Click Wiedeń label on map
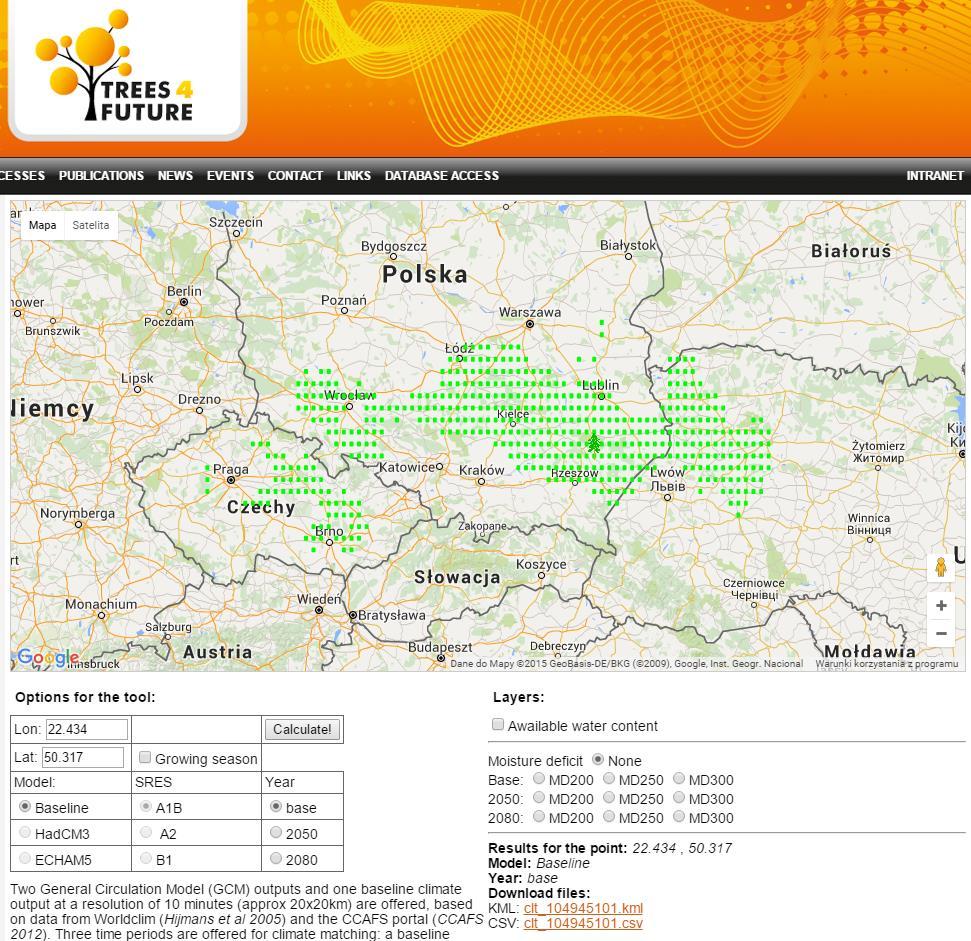Viewport: 971px width, 941px height. [319, 599]
